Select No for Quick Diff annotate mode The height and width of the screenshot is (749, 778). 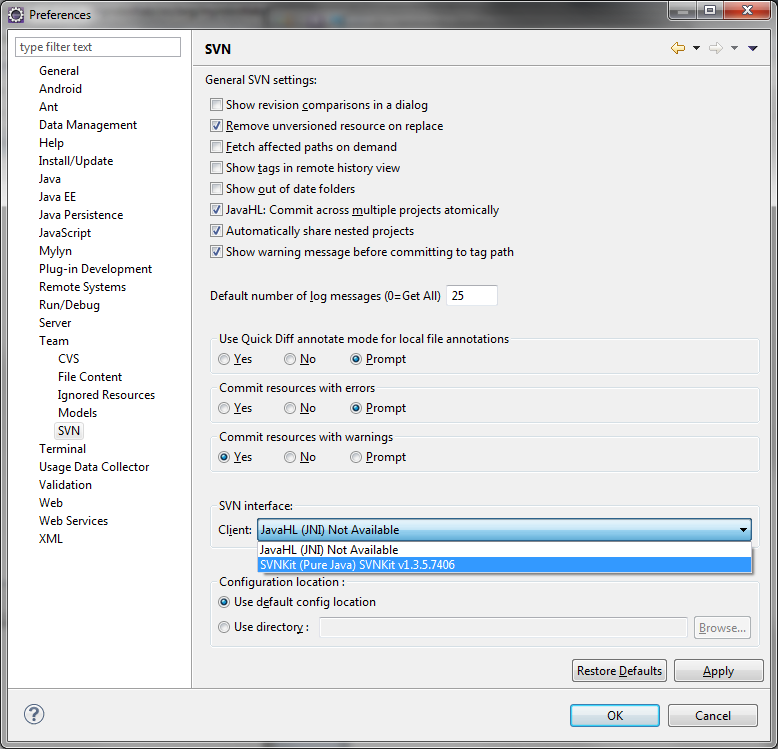point(290,359)
